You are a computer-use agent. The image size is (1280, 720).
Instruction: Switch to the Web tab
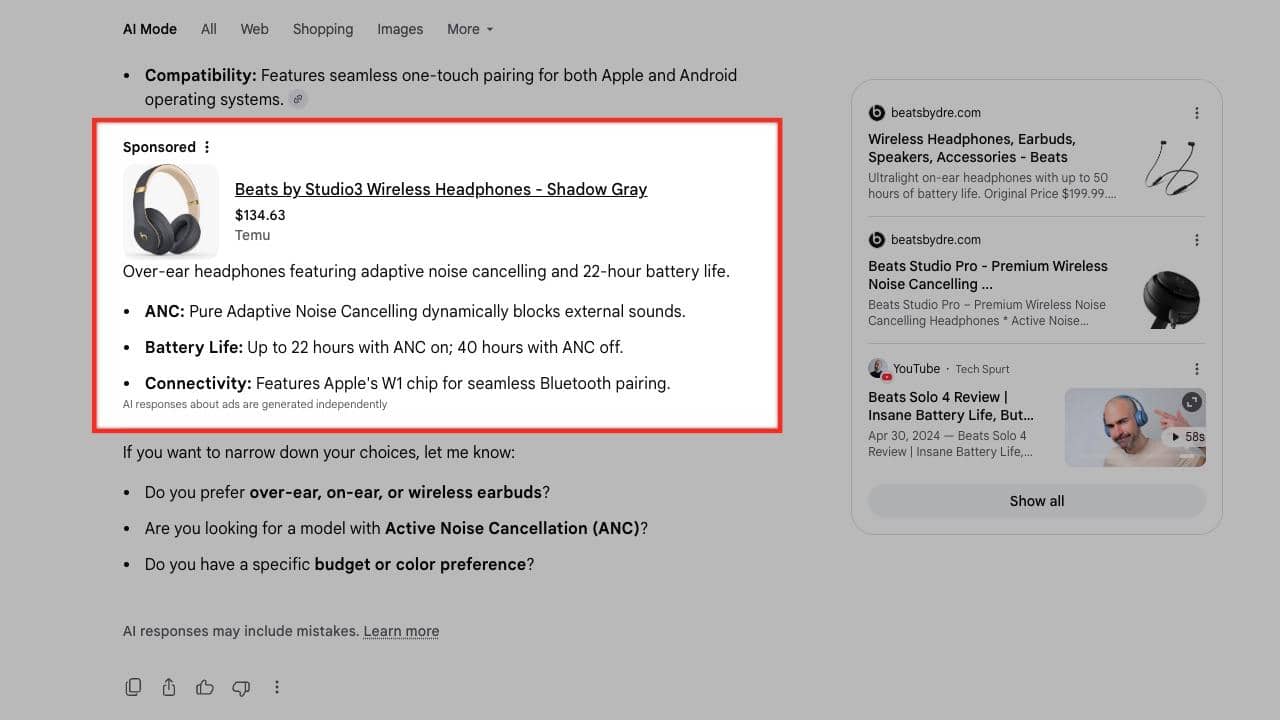[x=254, y=29]
